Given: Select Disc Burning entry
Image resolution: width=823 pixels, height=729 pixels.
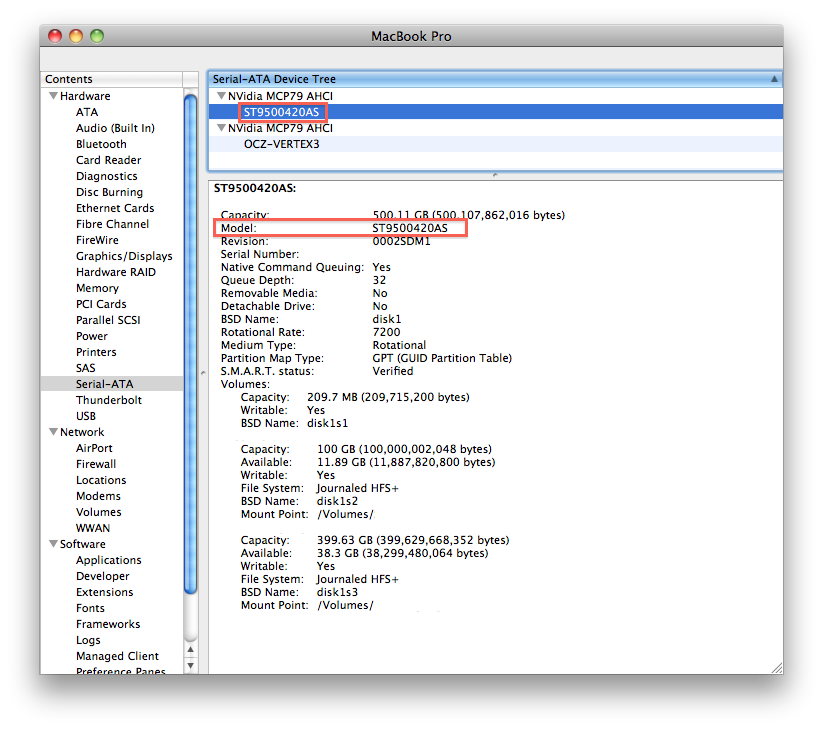Looking at the screenshot, I should [109, 192].
